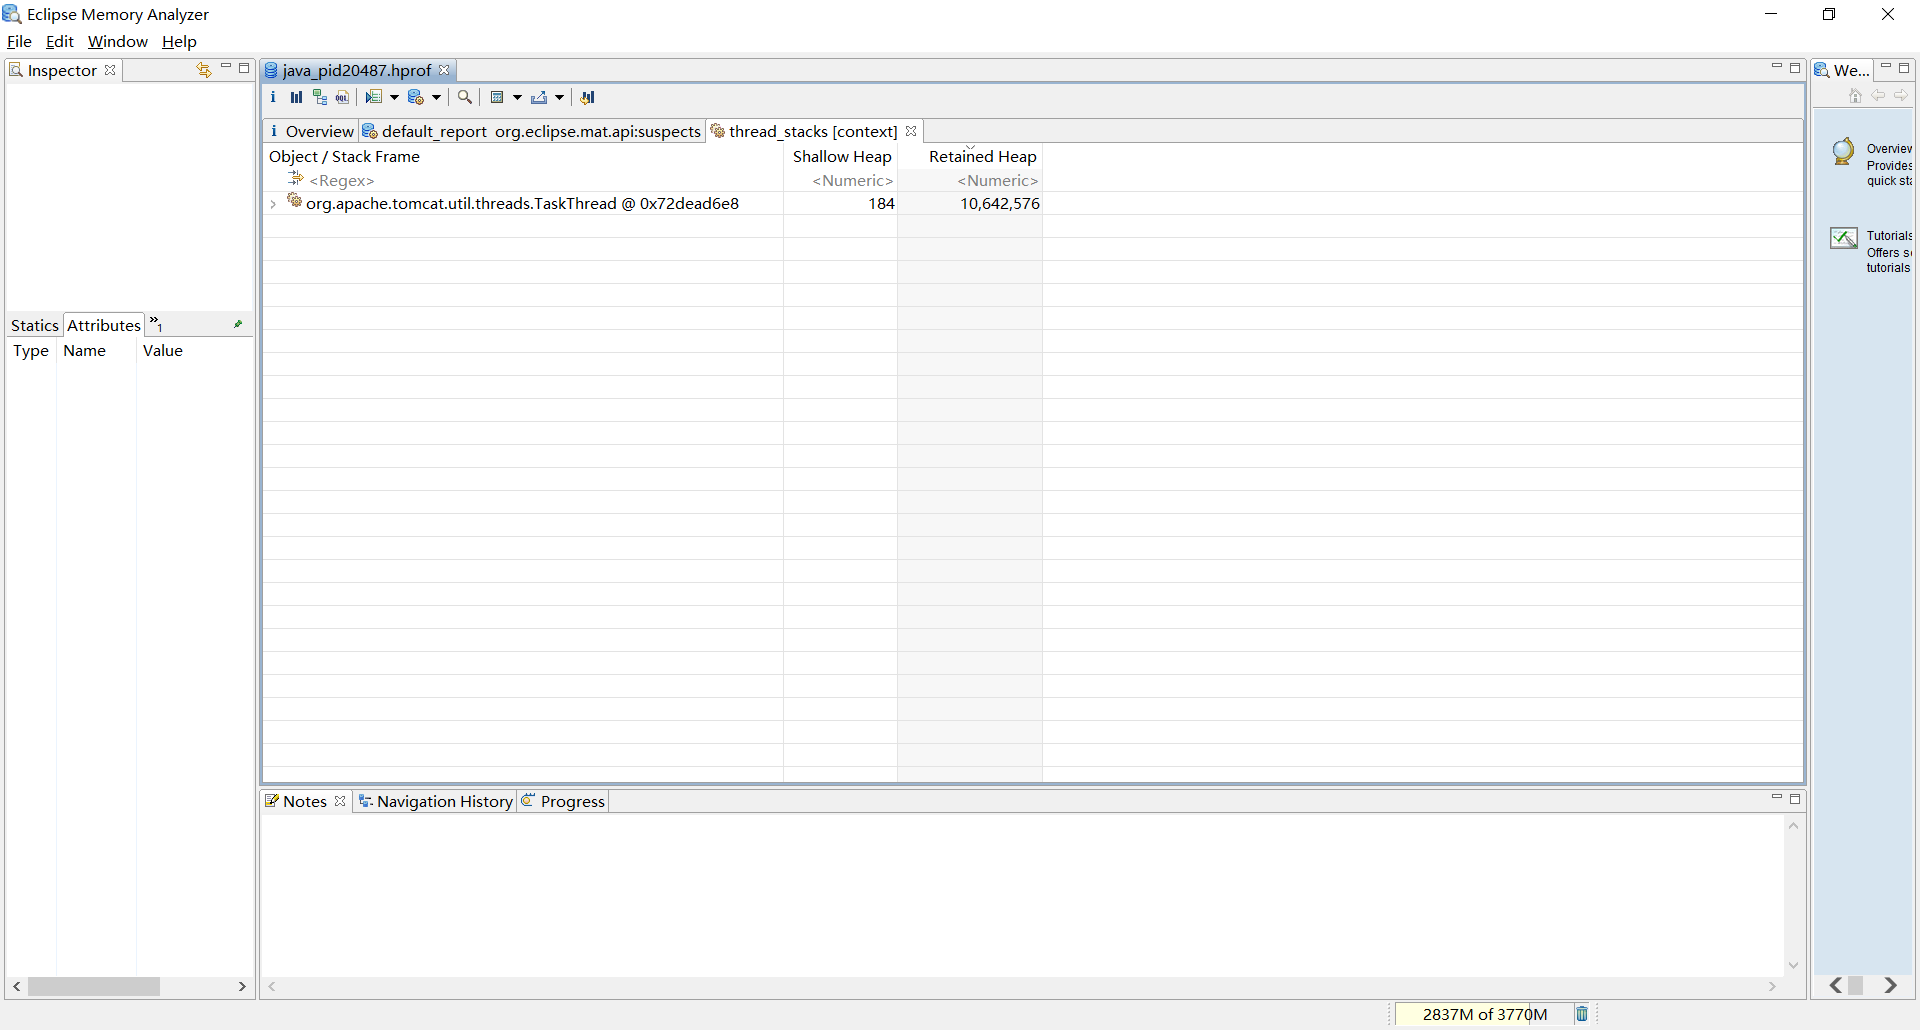The height and width of the screenshot is (1030, 1920).
Task: Switch to the Statics tab in Inspector
Action: click(35, 325)
